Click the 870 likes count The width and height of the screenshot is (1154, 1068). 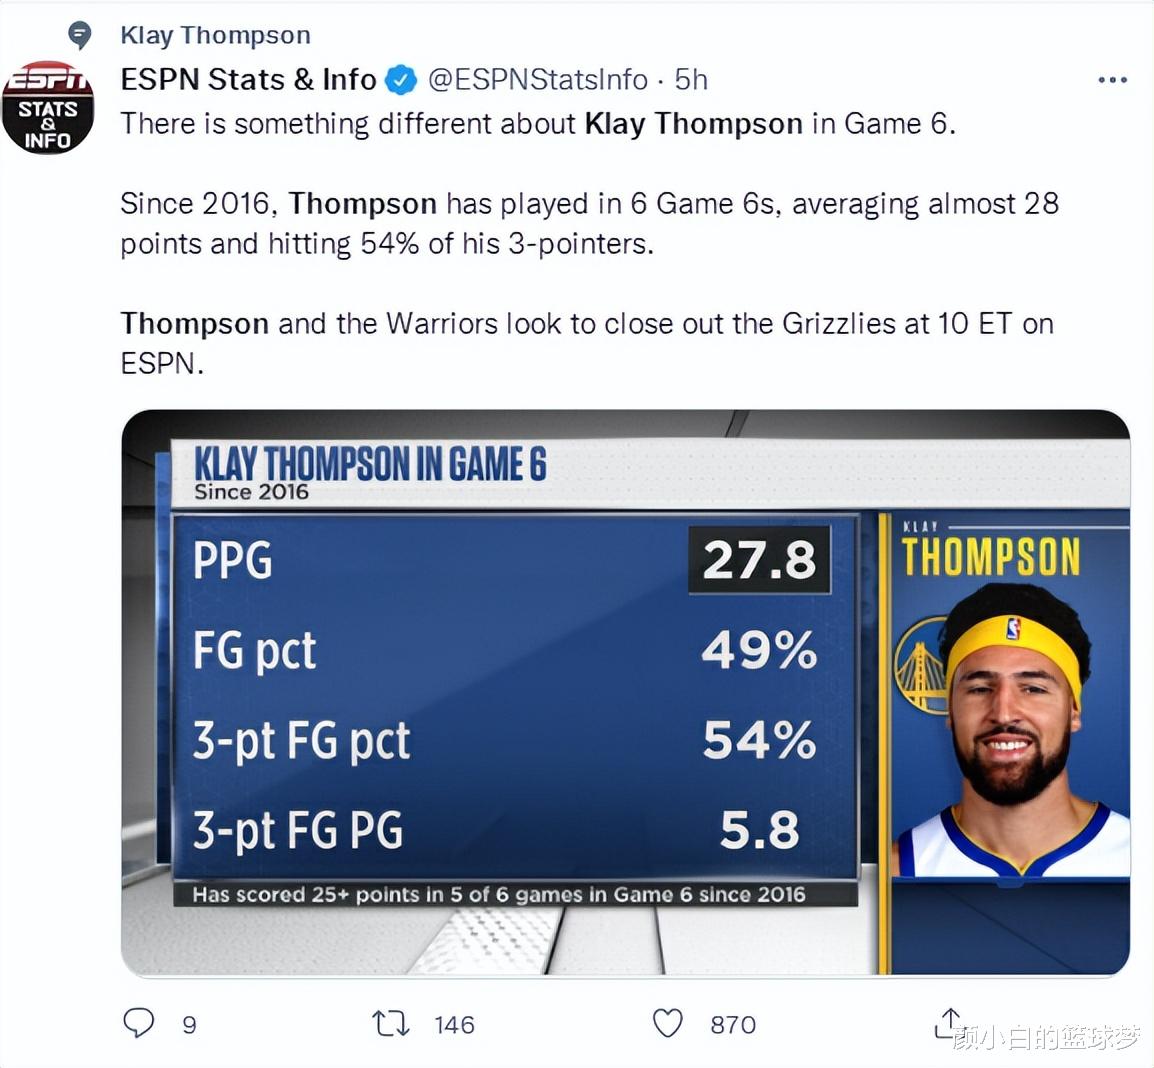click(733, 1025)
